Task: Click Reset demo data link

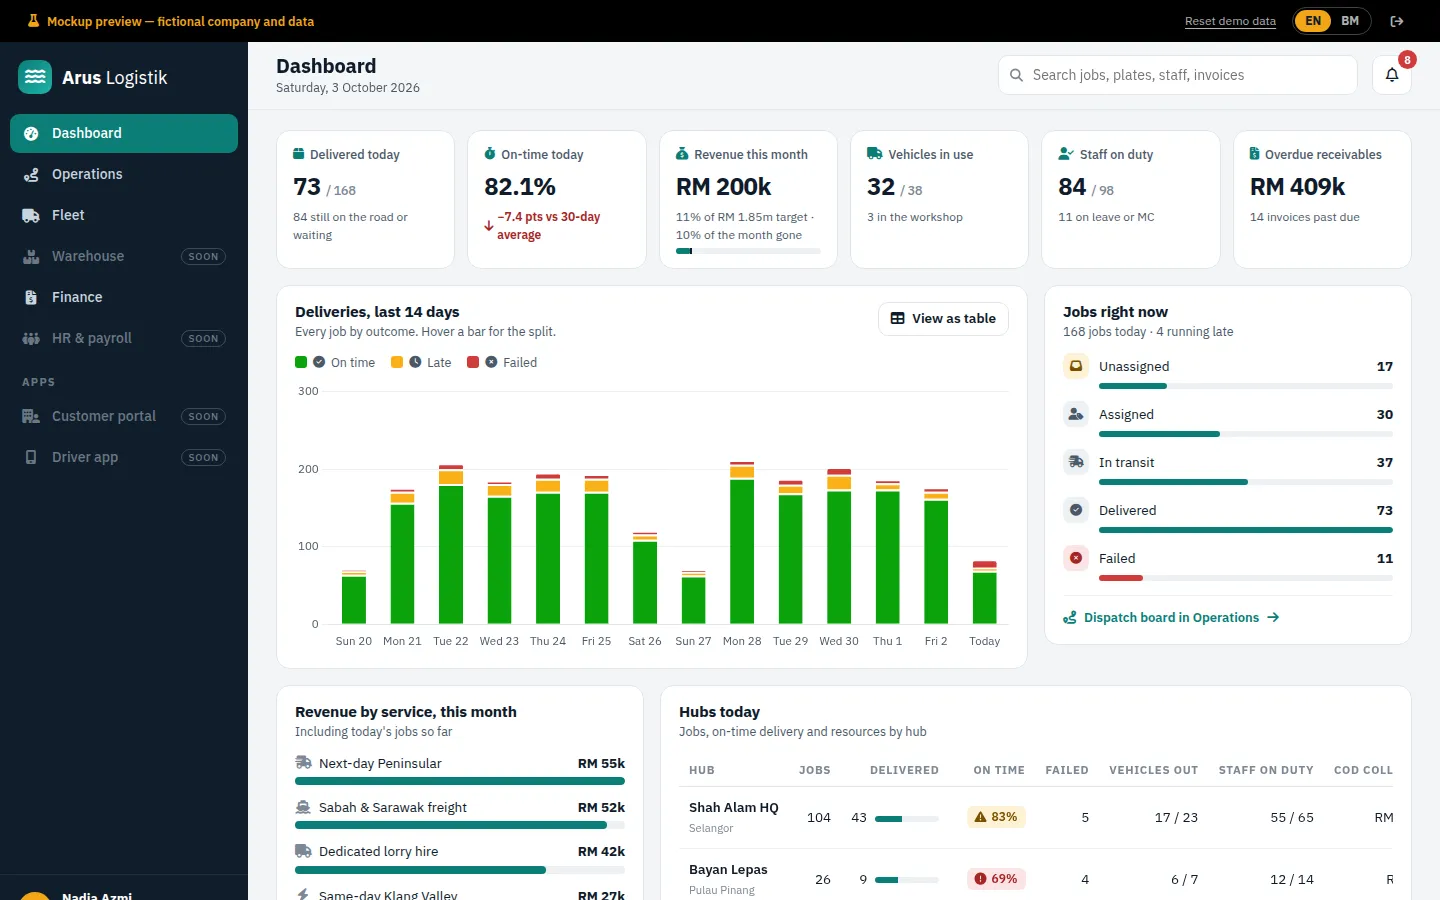Action: click(1230, 21)
